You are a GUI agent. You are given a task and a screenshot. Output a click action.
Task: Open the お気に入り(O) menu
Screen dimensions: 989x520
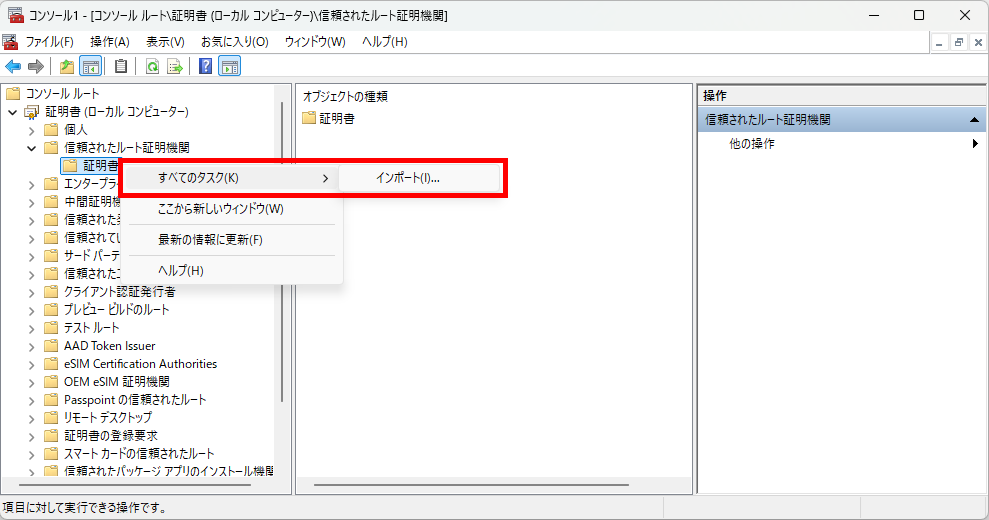pyautogui.click(x=235, y=42)
